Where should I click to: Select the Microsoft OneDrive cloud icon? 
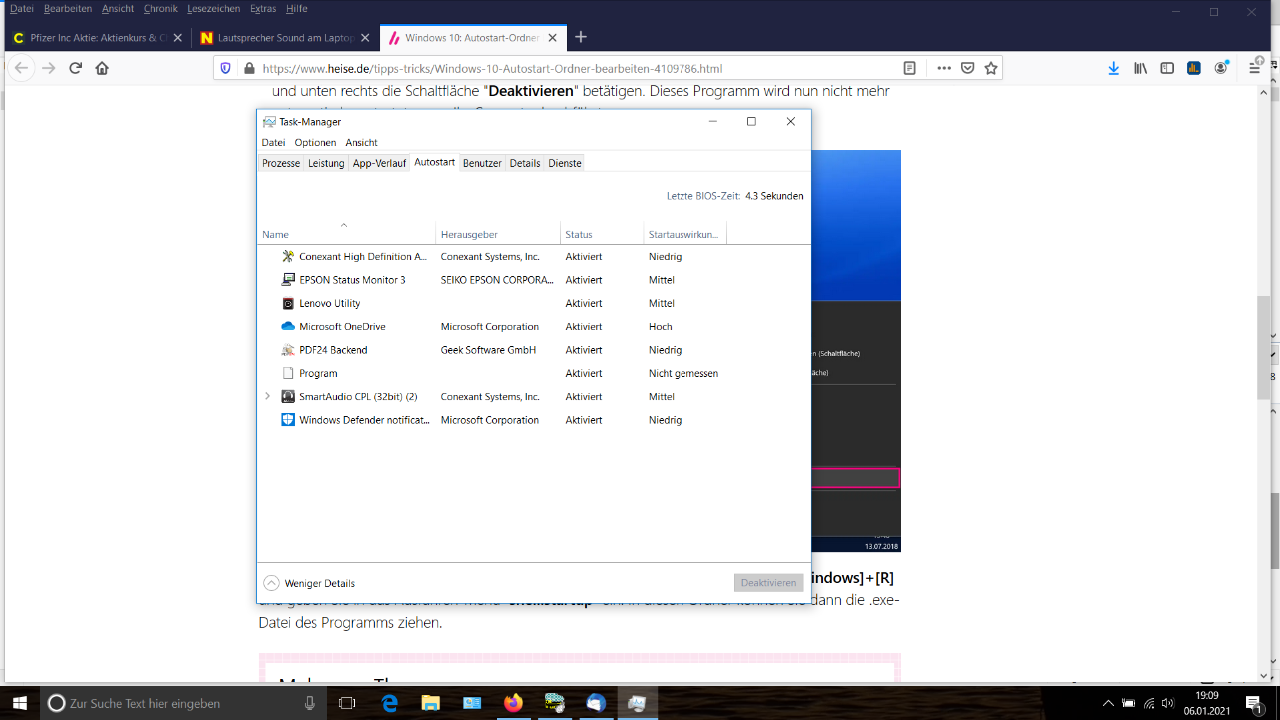[x=288, y=327]
